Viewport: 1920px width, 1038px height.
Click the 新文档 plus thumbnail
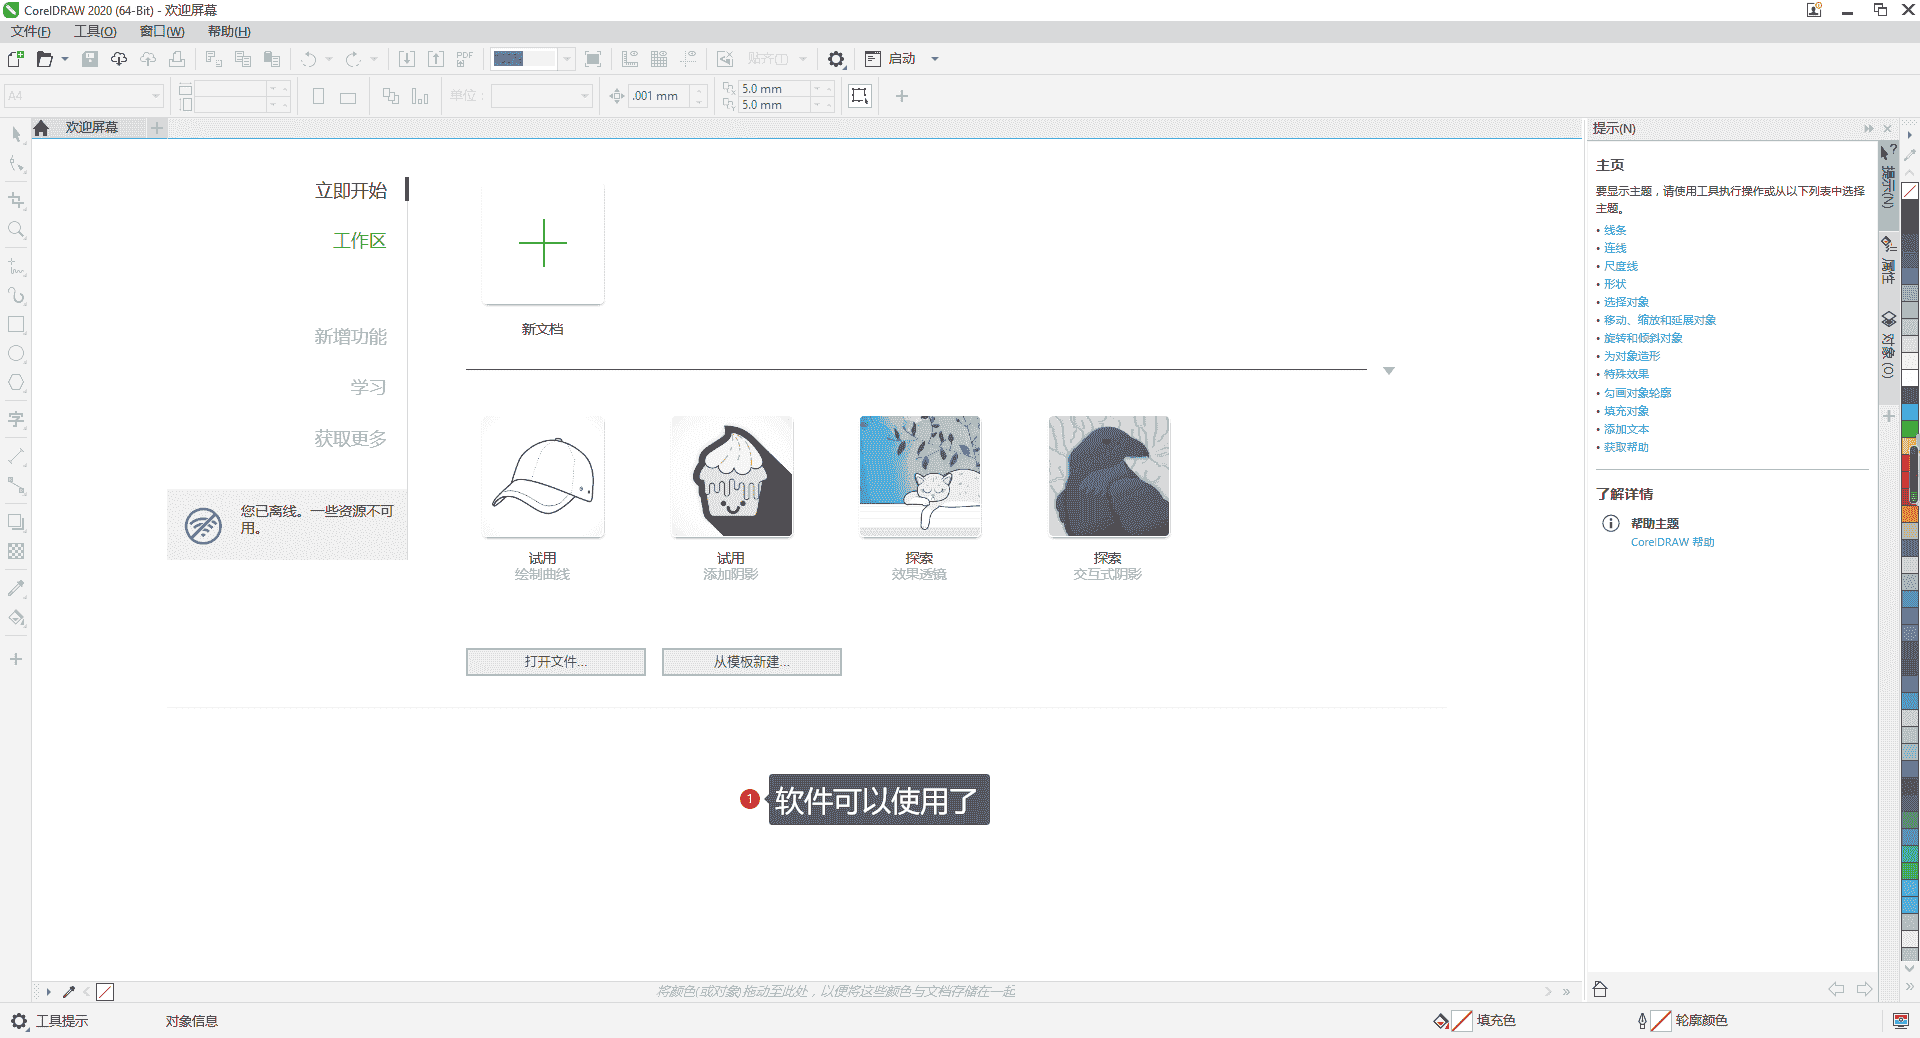coord(543,243)
